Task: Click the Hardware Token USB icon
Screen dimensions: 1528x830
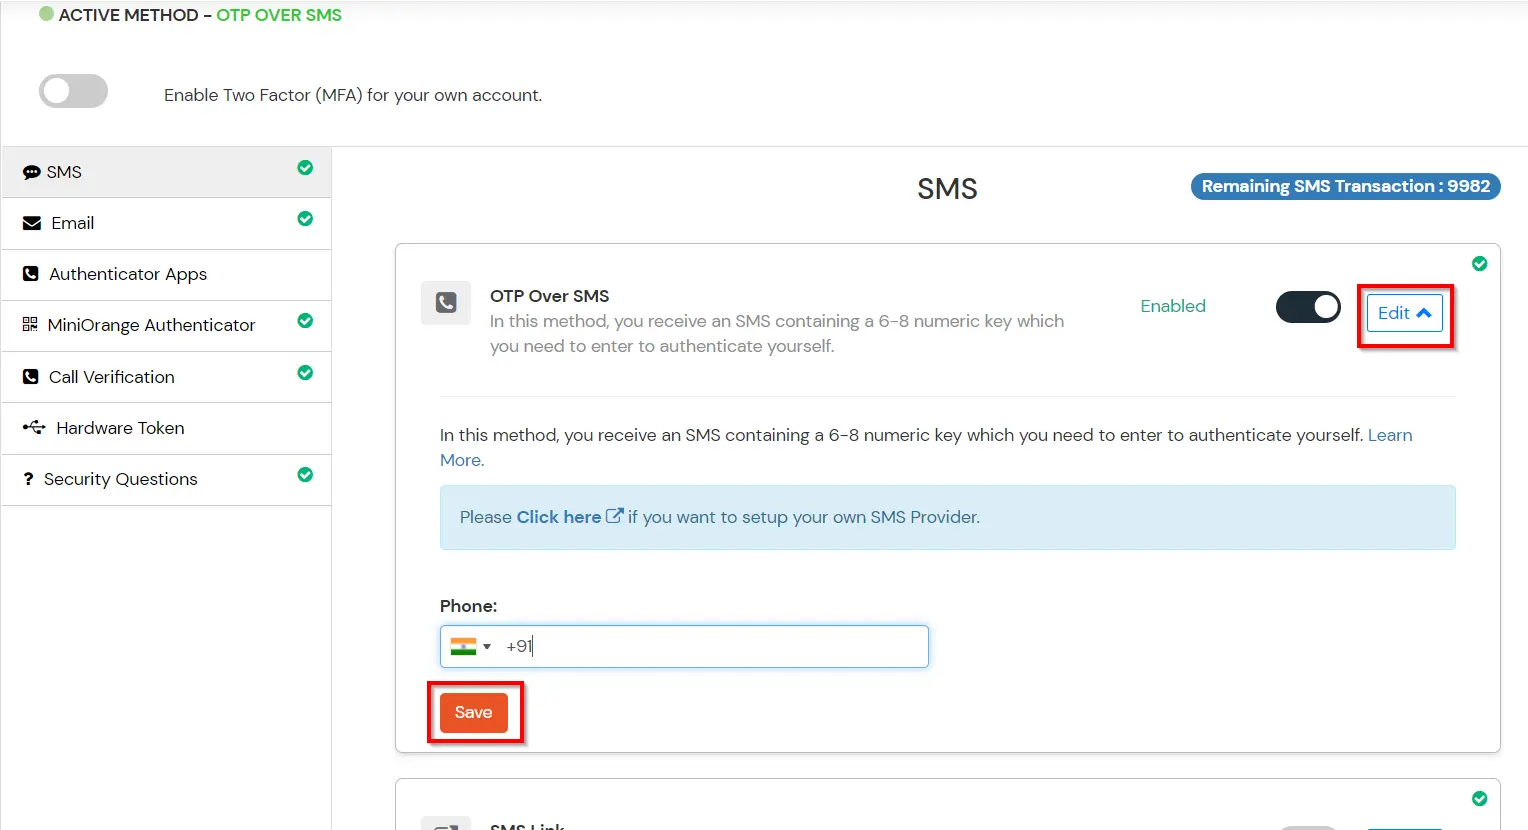Action: [34, 428]
